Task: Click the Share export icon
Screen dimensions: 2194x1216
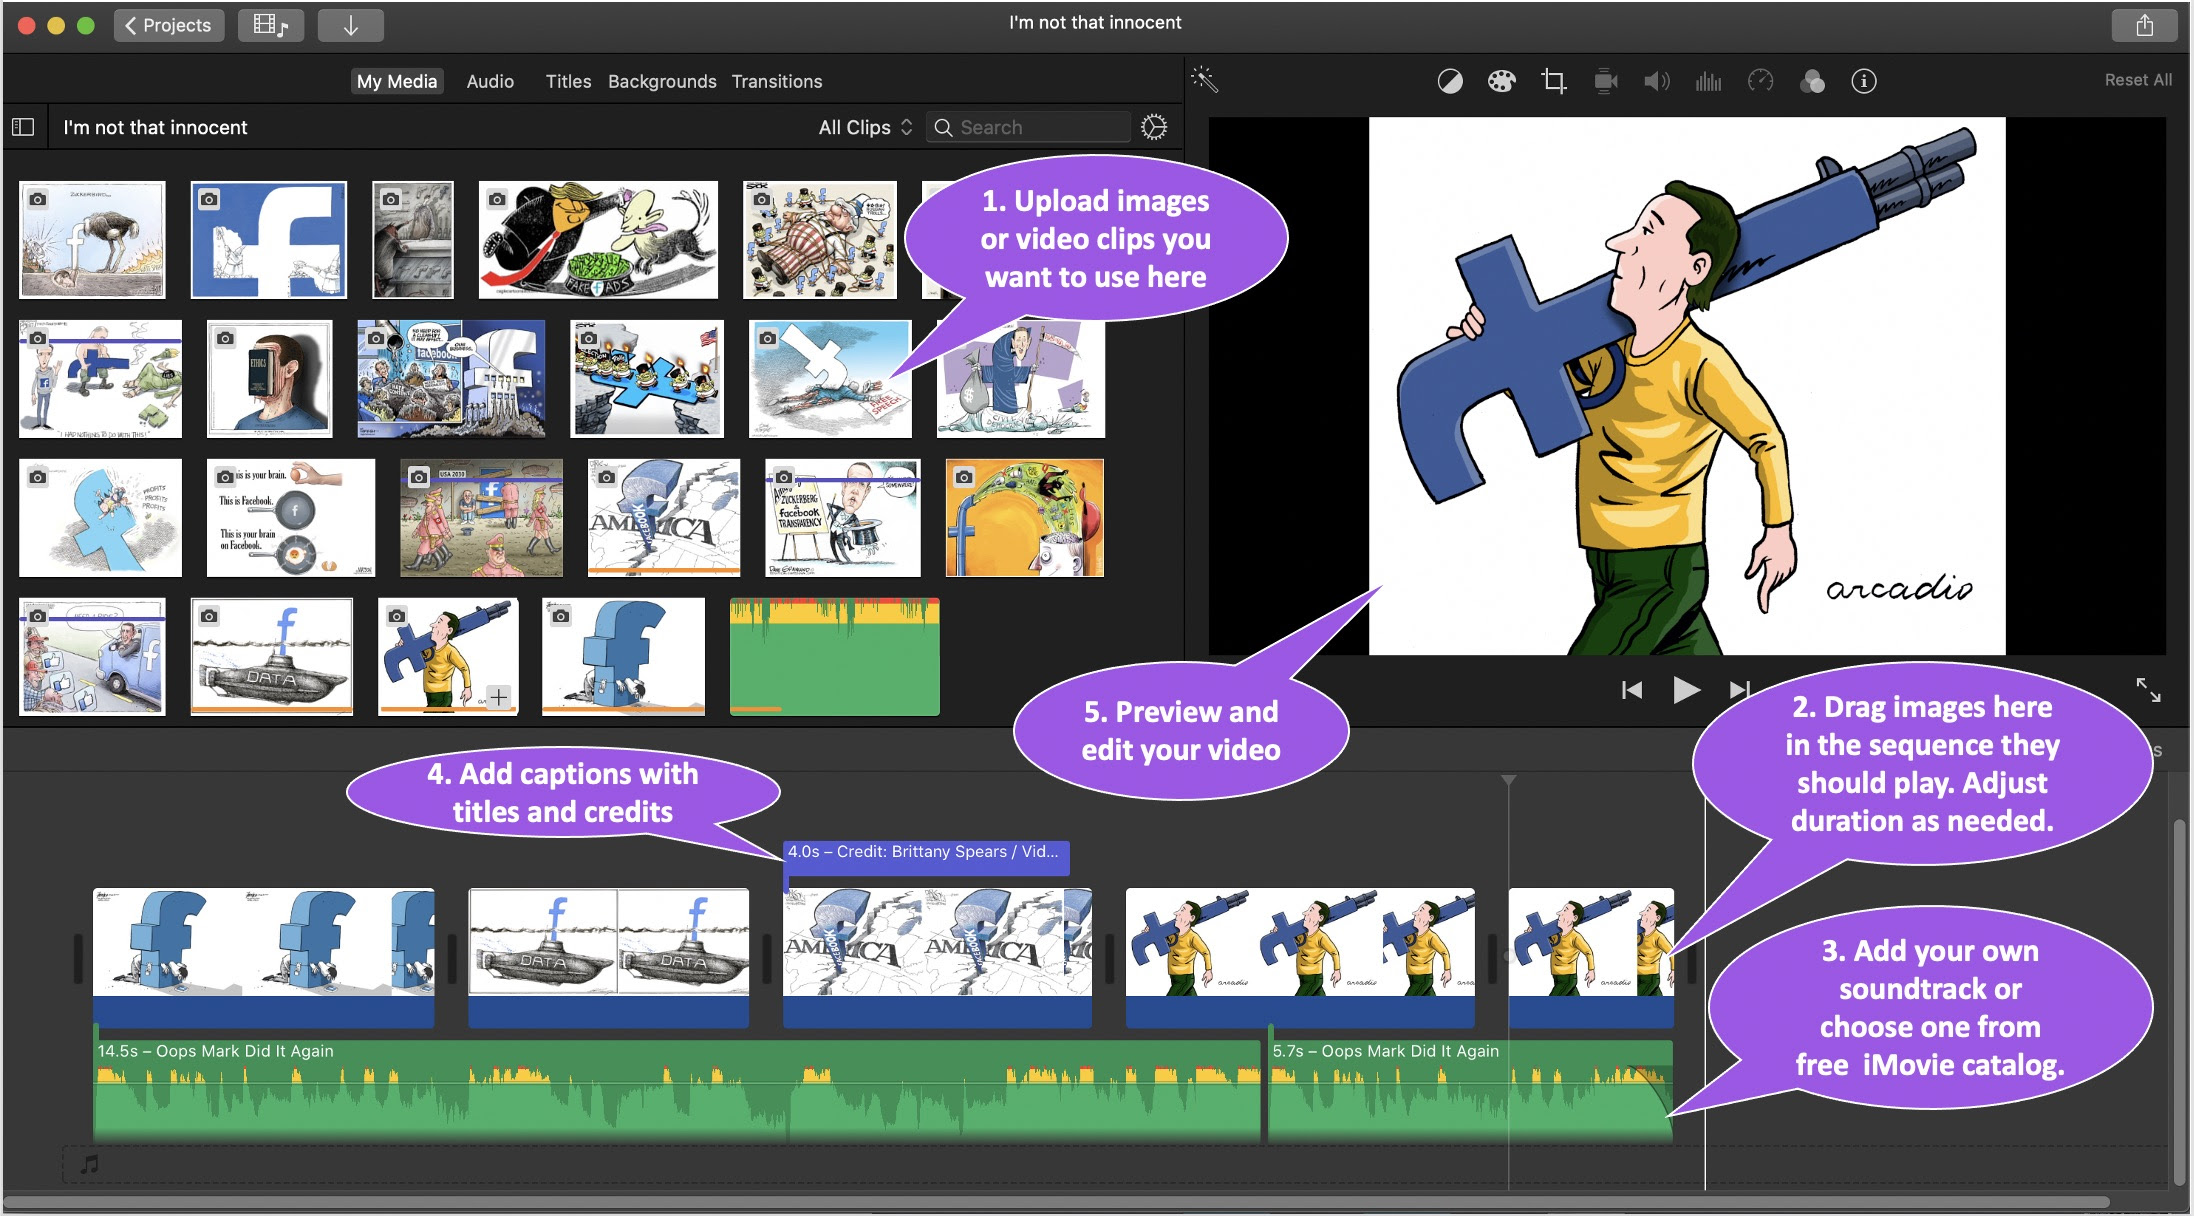Action: (2144, 25)
